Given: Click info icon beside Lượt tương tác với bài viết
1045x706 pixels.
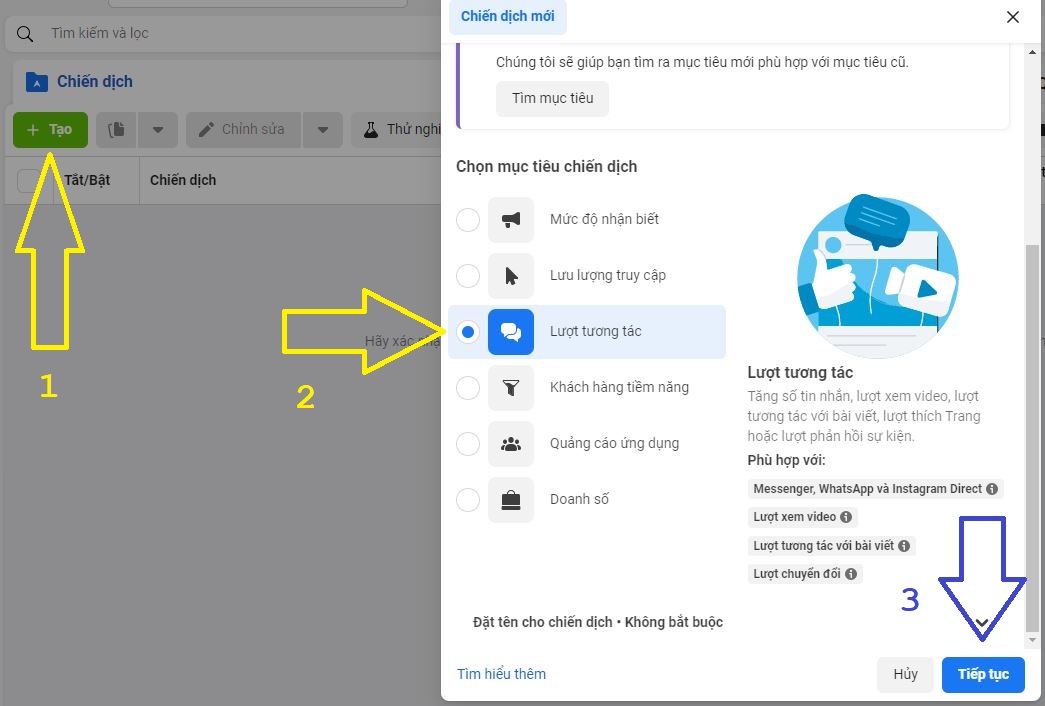Looking at the screenshot, I should pyautogui.click(x=904, y=546).
